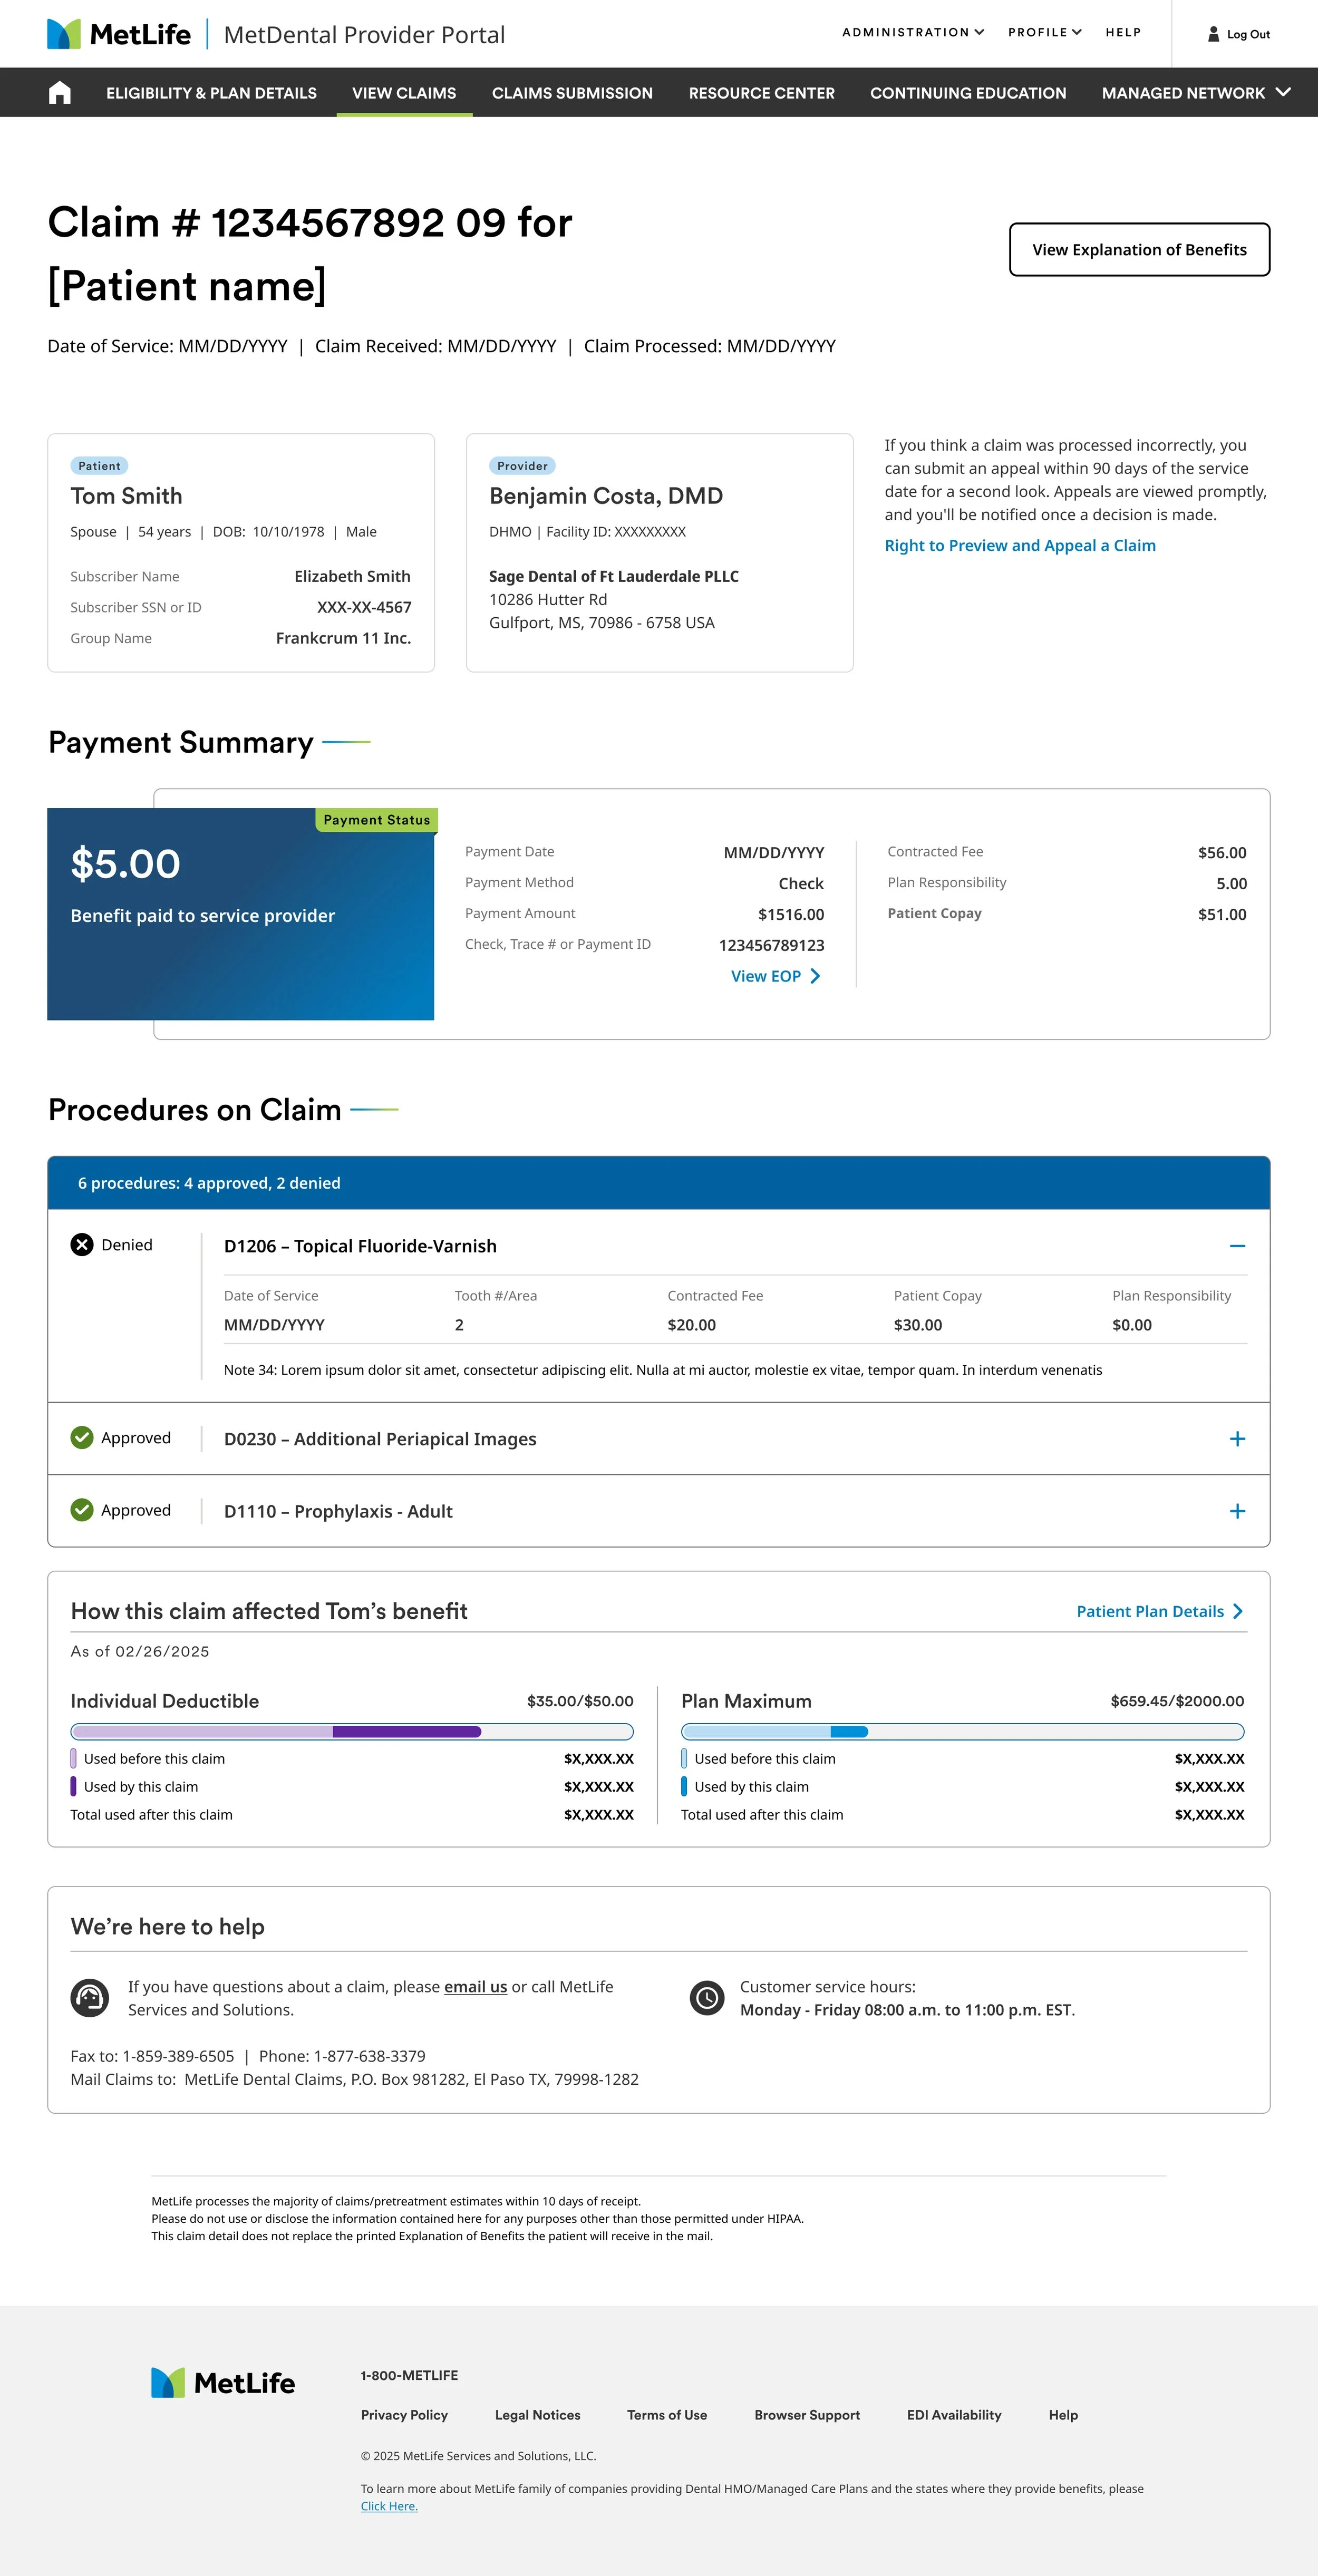Click the Contracted Fee $56.00 value
The image size is (1318, 2576).
[x=1222, y=852]
